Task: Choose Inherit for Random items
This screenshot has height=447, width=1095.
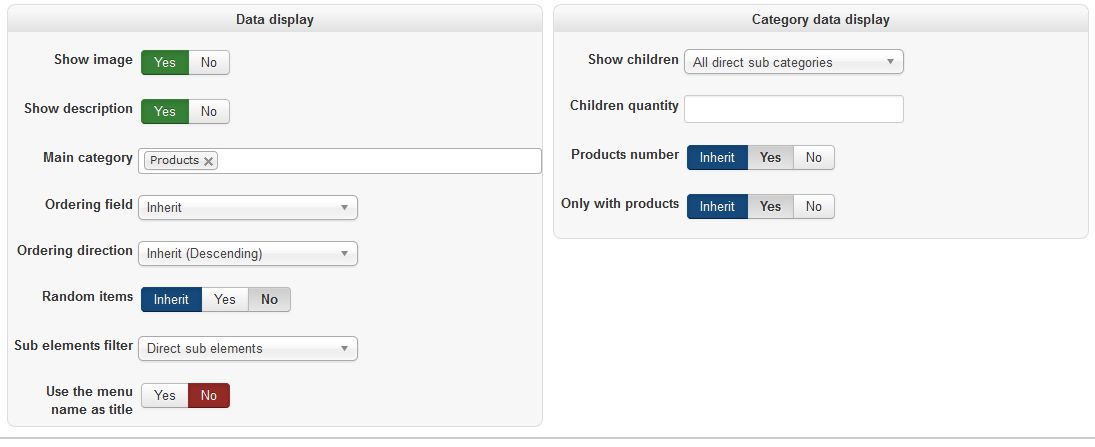Action: [x=171, y=299]
